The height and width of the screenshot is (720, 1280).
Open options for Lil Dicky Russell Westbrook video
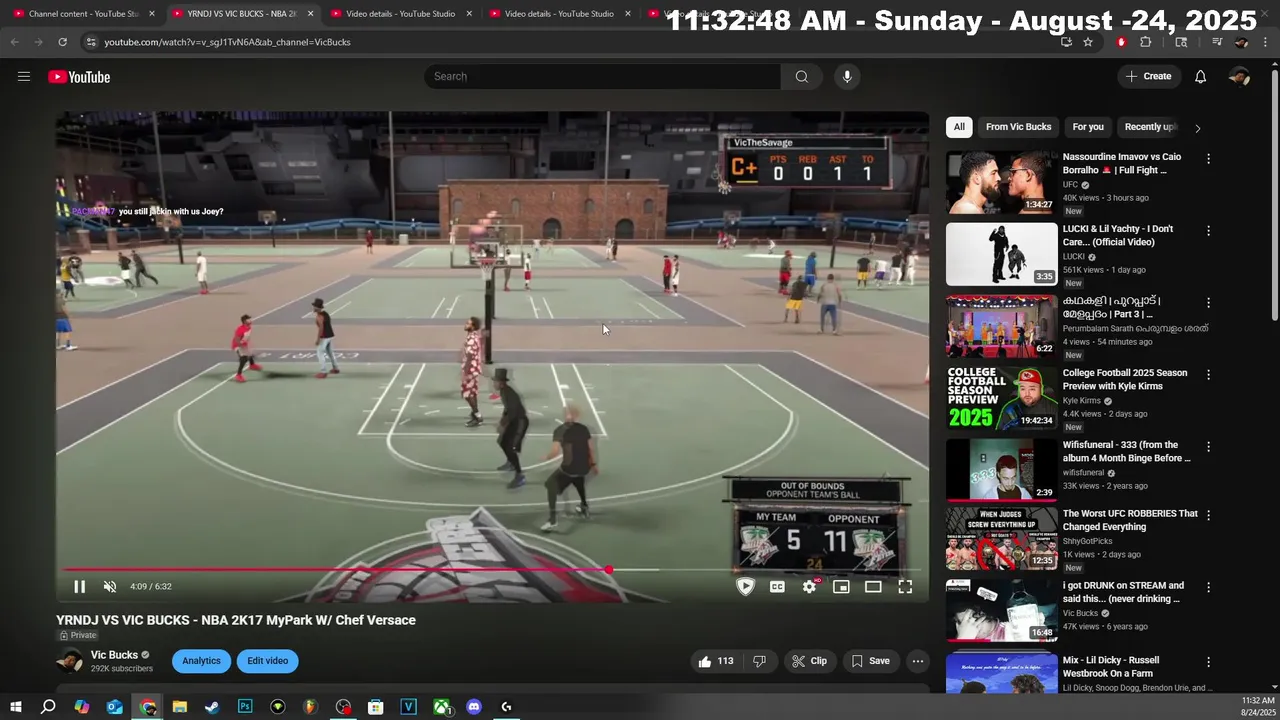[1208, 663]
